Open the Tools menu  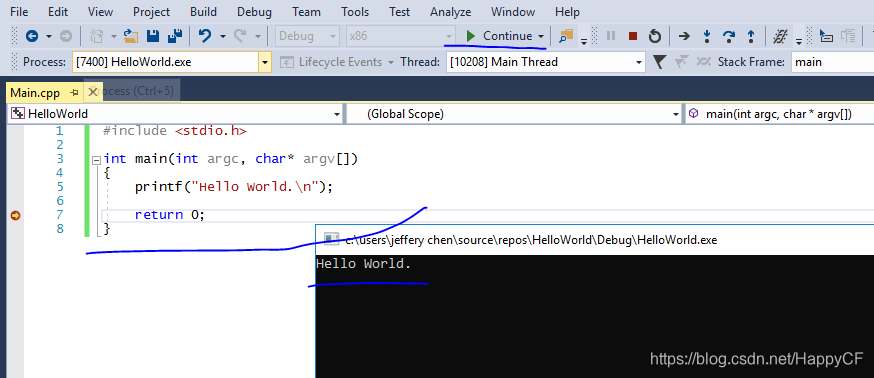click(x=355, y=12)
